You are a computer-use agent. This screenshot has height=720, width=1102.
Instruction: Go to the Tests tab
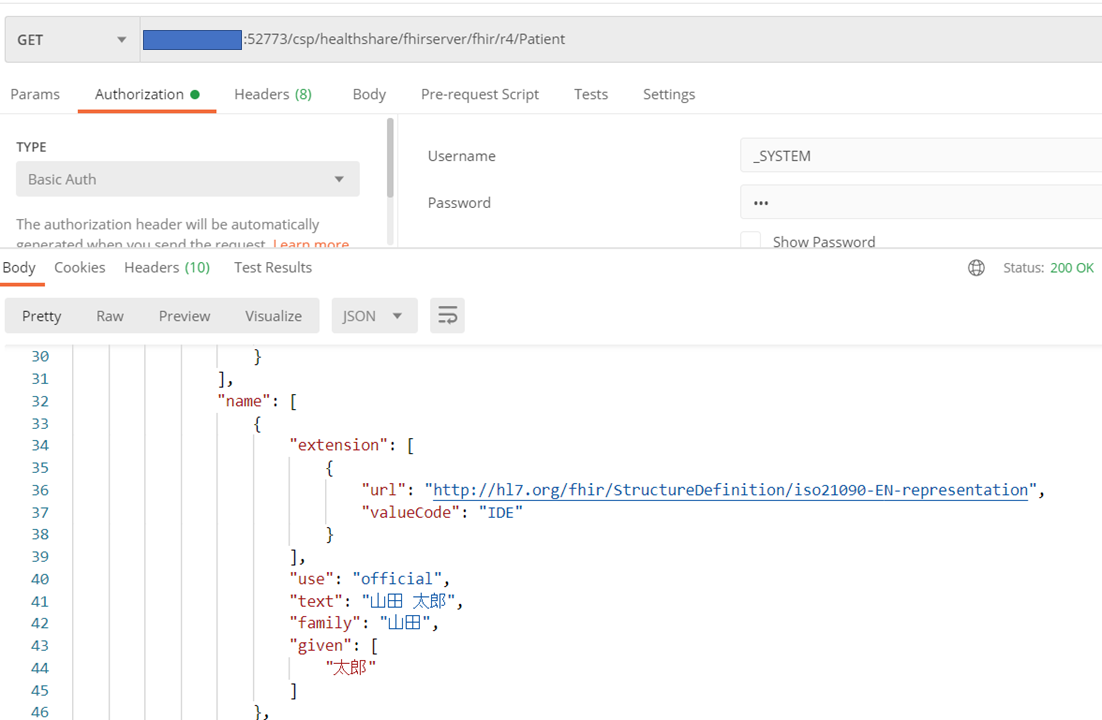(590, 94)
